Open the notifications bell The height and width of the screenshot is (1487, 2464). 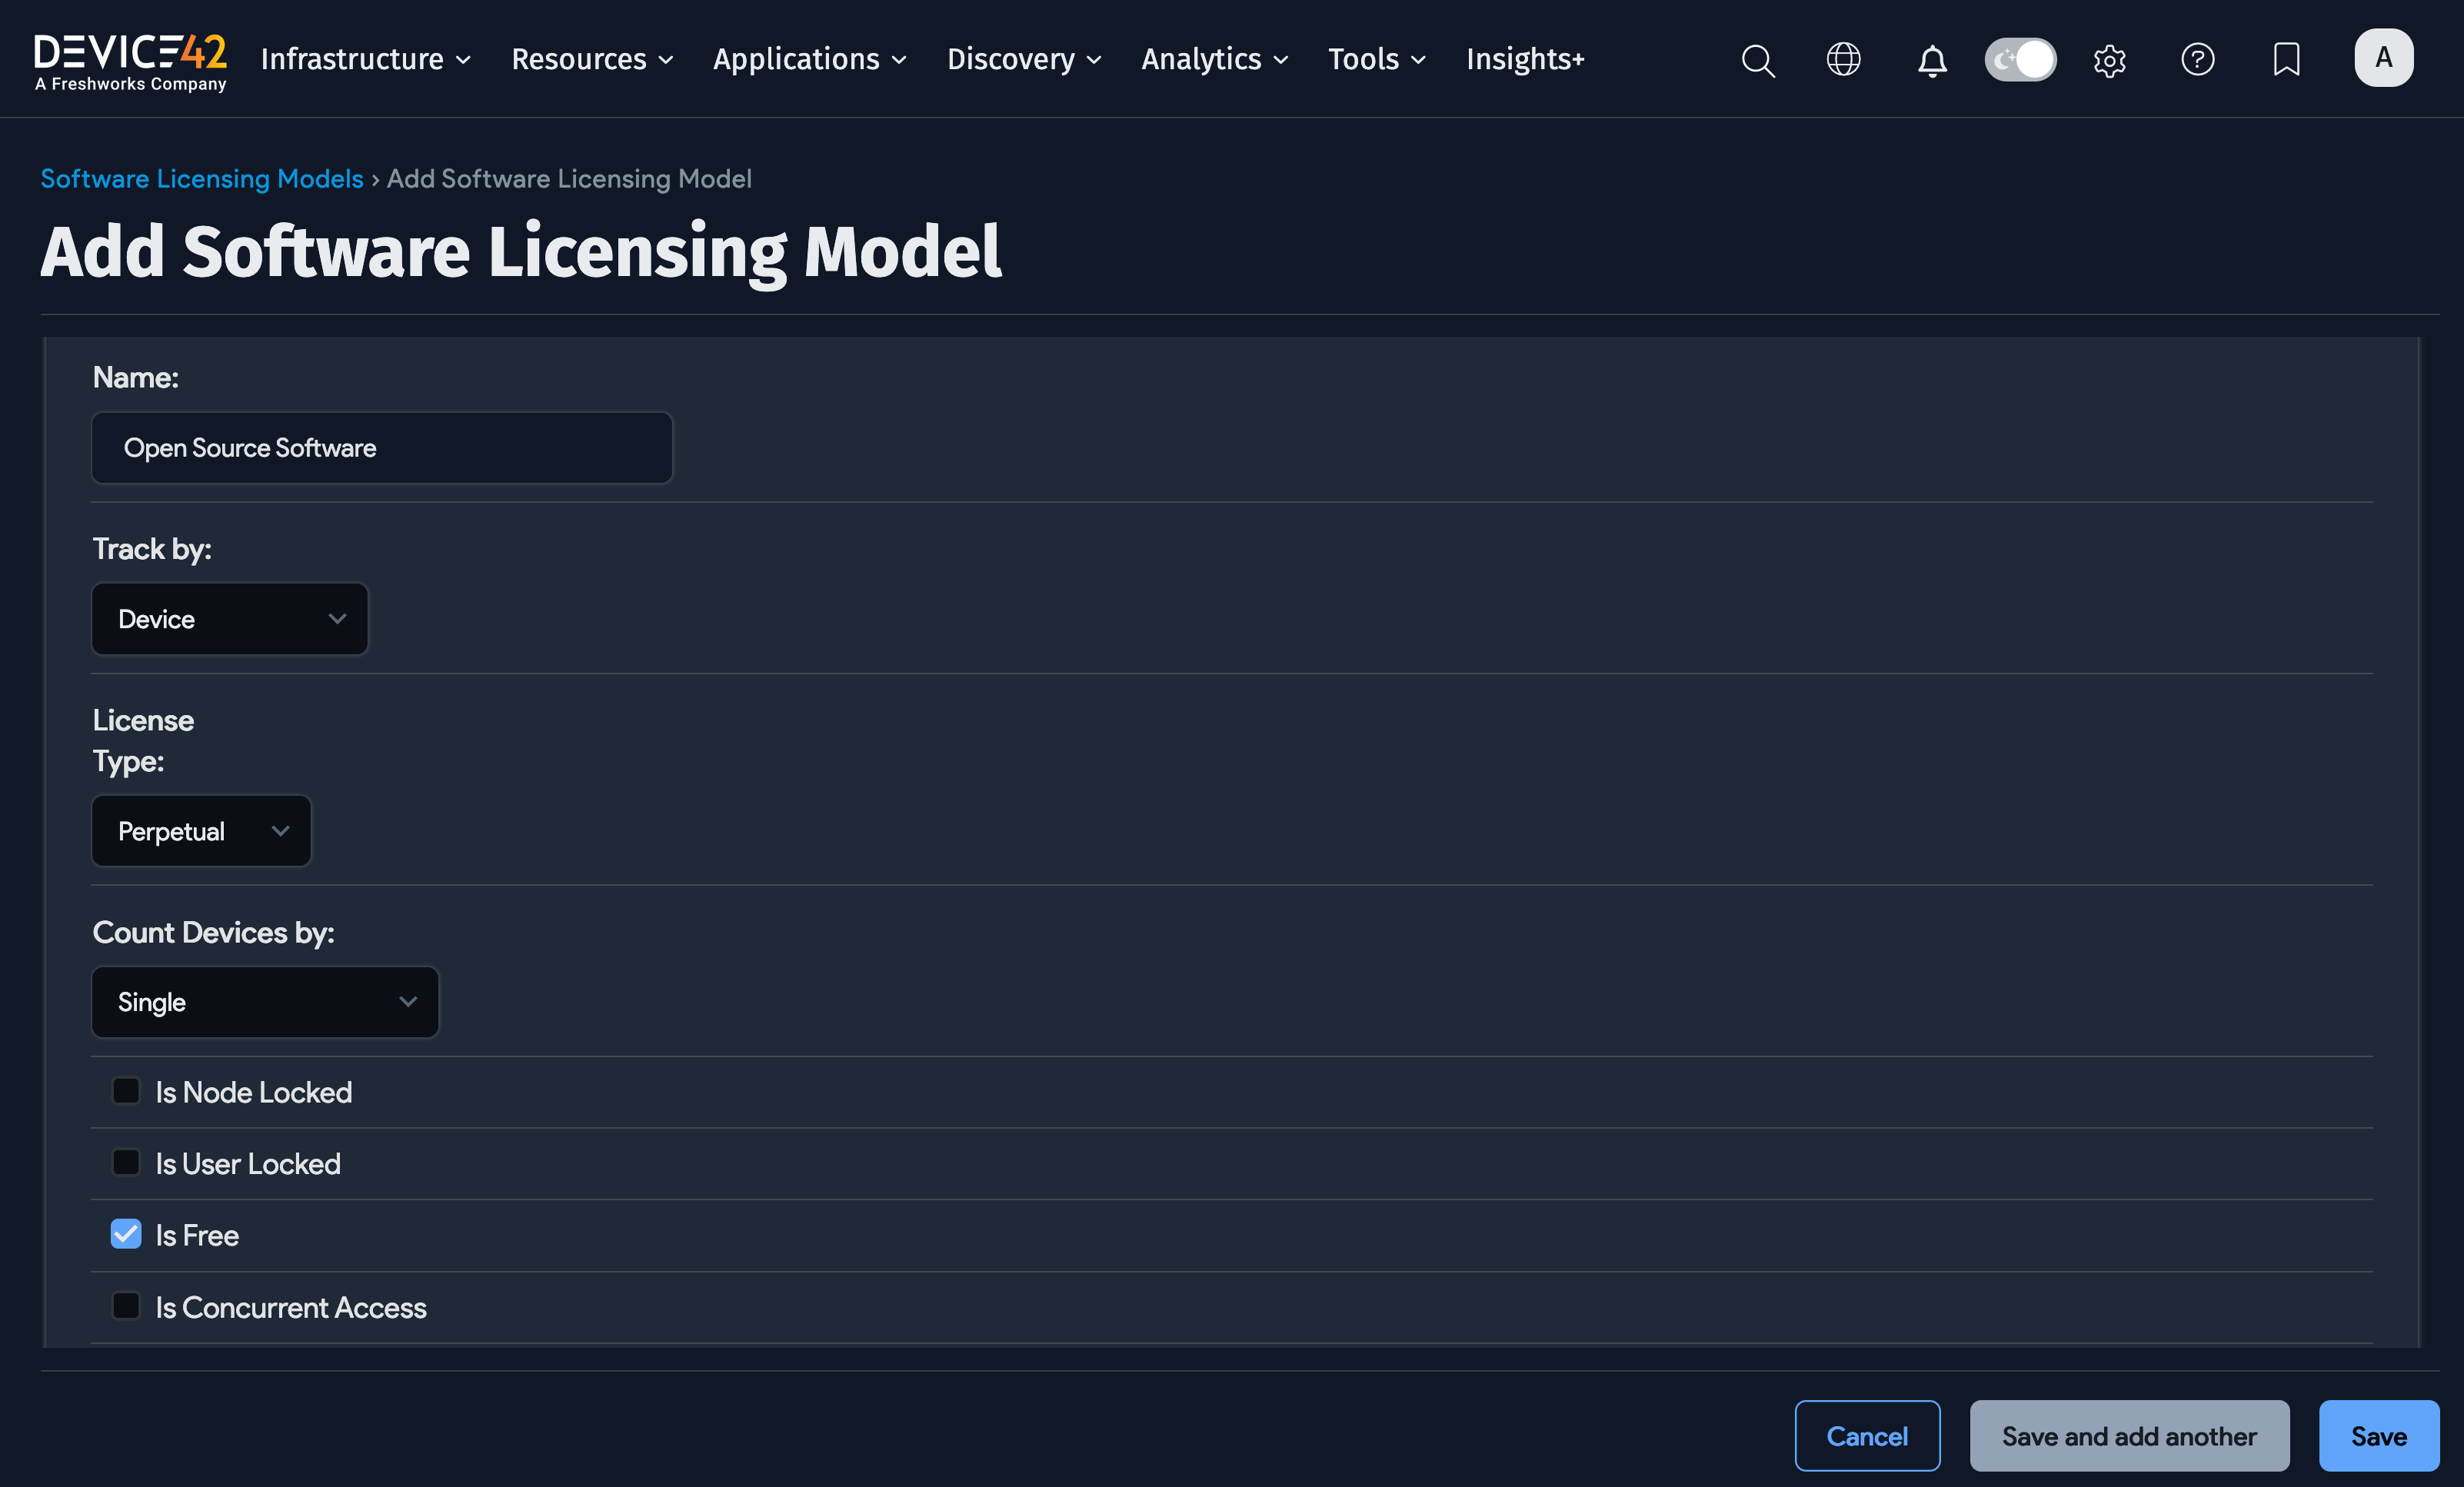point(1932,60)
